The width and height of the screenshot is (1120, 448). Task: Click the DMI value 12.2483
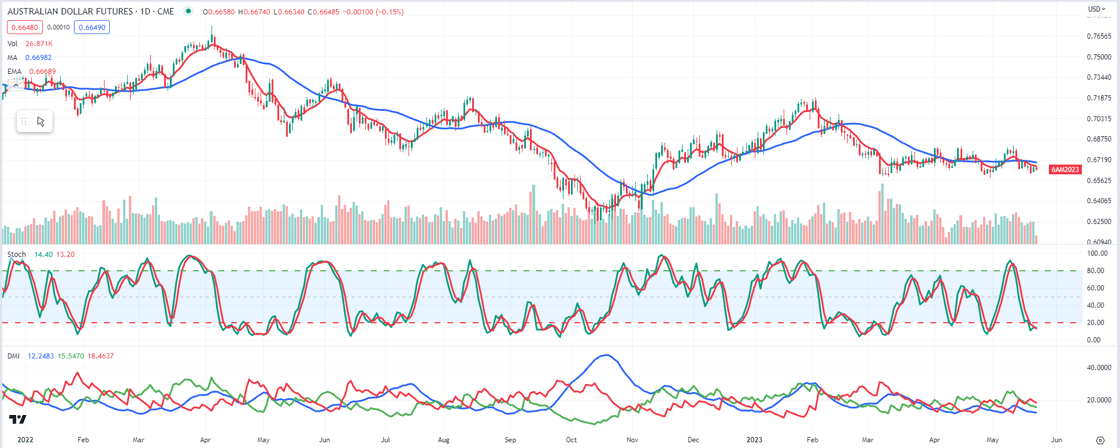(x=41, y=355)
